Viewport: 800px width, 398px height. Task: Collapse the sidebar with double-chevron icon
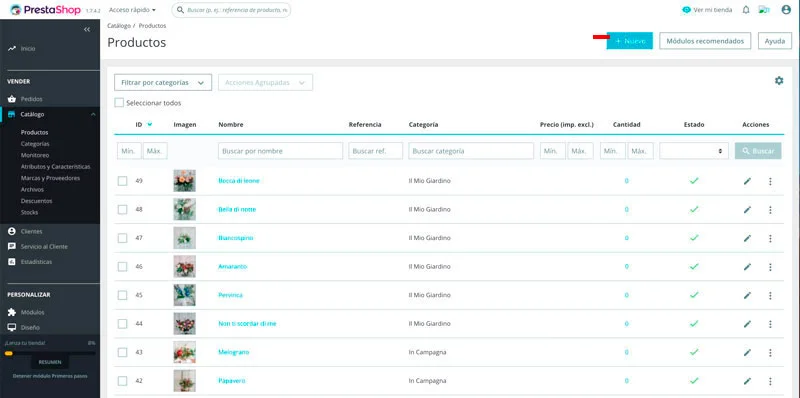click(x=87, y=30)
